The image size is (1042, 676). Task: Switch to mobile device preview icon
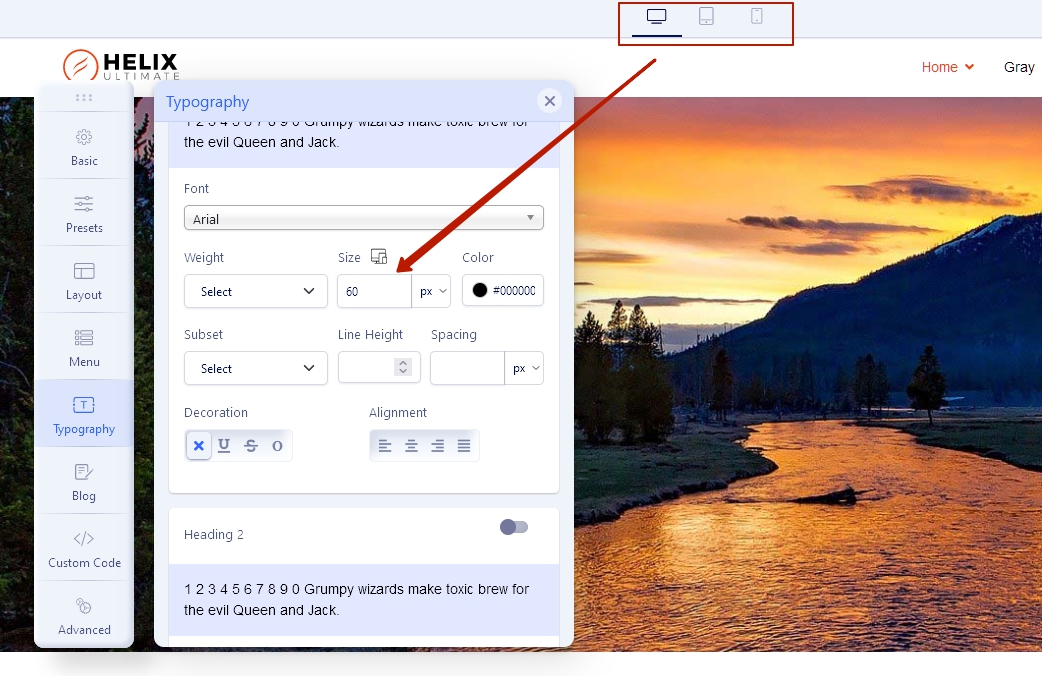pyautogui.click(x=757, y=16)
